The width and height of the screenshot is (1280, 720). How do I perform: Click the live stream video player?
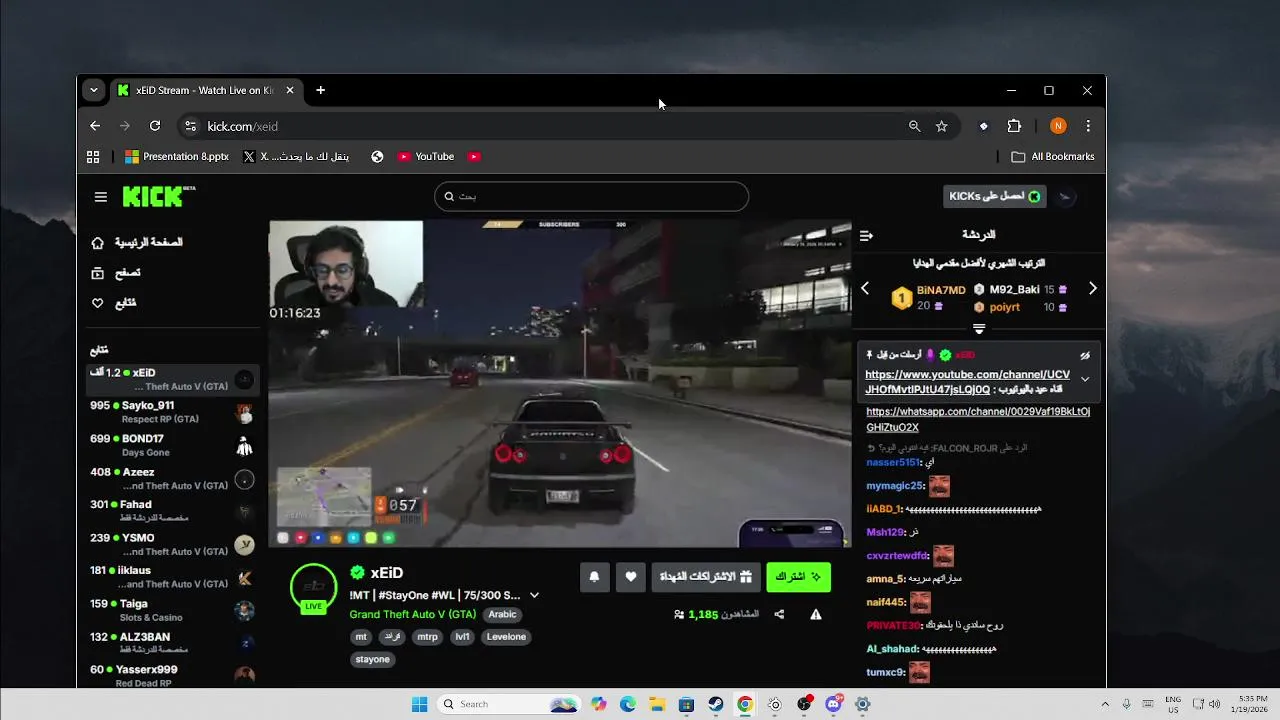pyautogui.click(x=560, y=384)
